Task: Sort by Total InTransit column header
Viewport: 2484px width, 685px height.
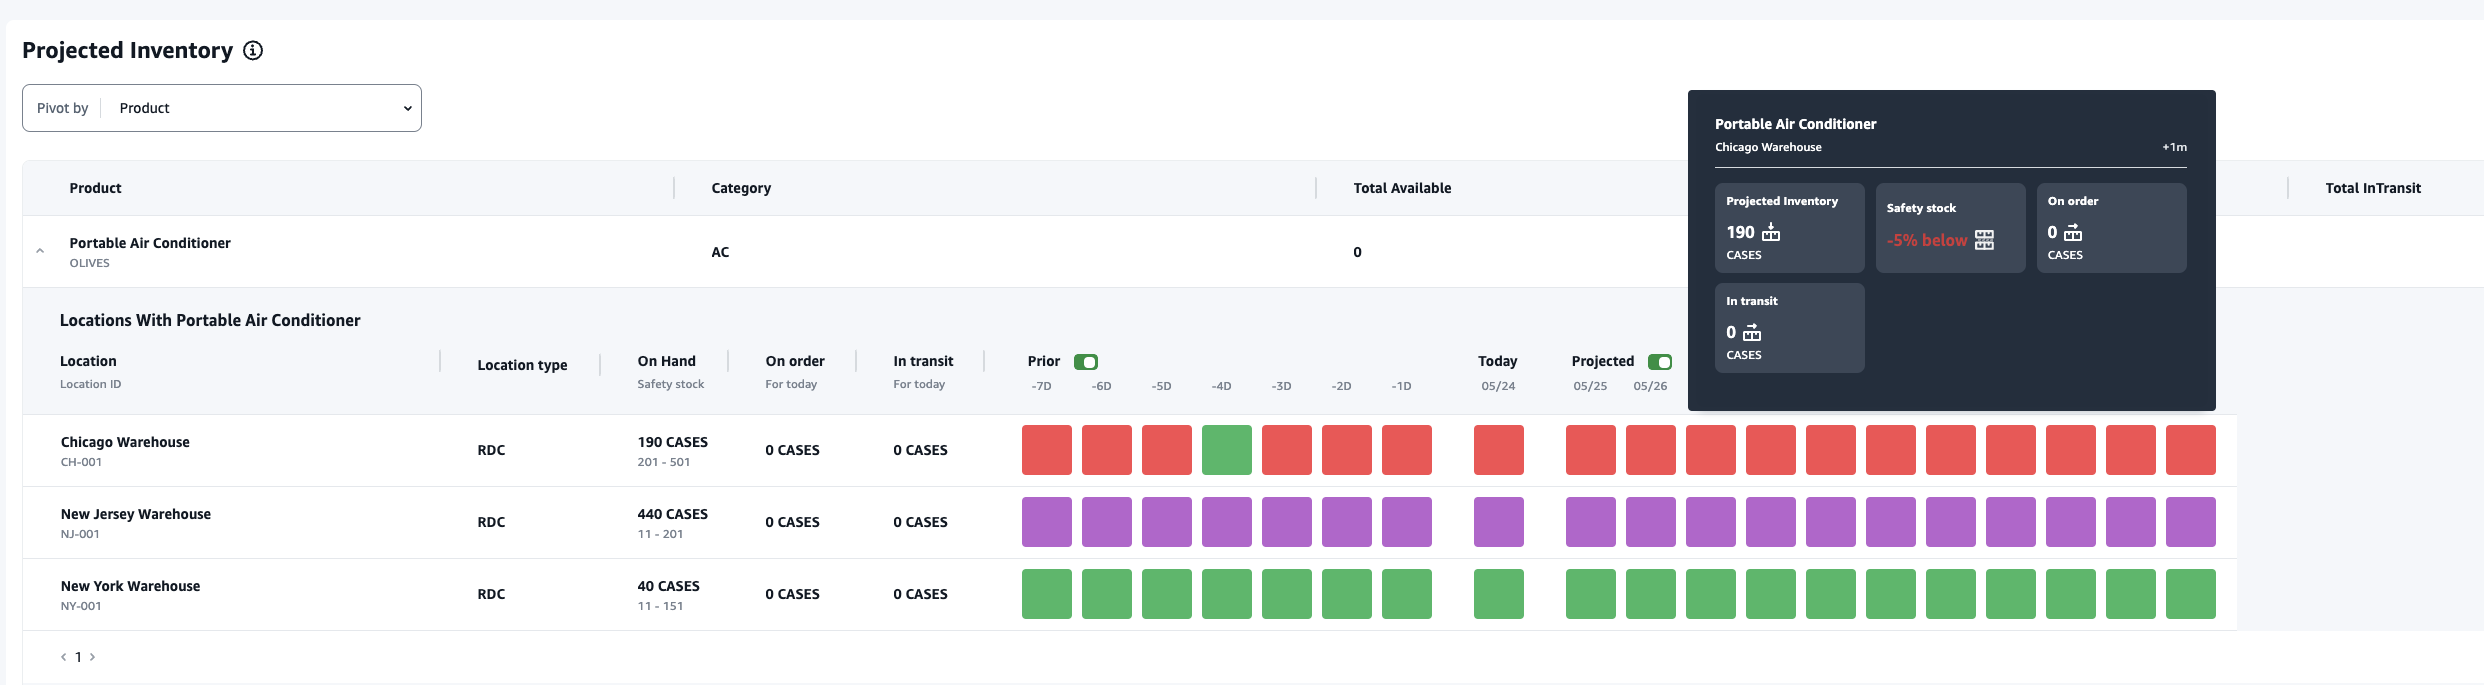Action: [x=2373, y=188]
